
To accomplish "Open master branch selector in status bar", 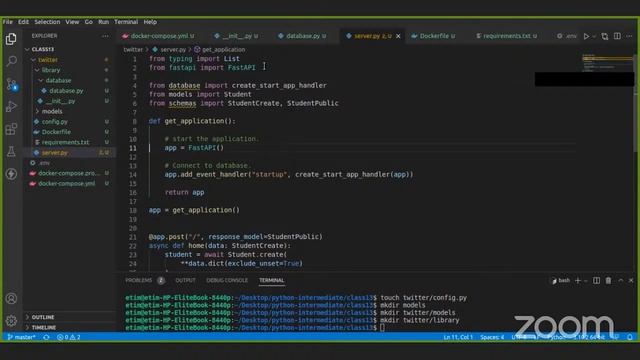I will (21, 337).
